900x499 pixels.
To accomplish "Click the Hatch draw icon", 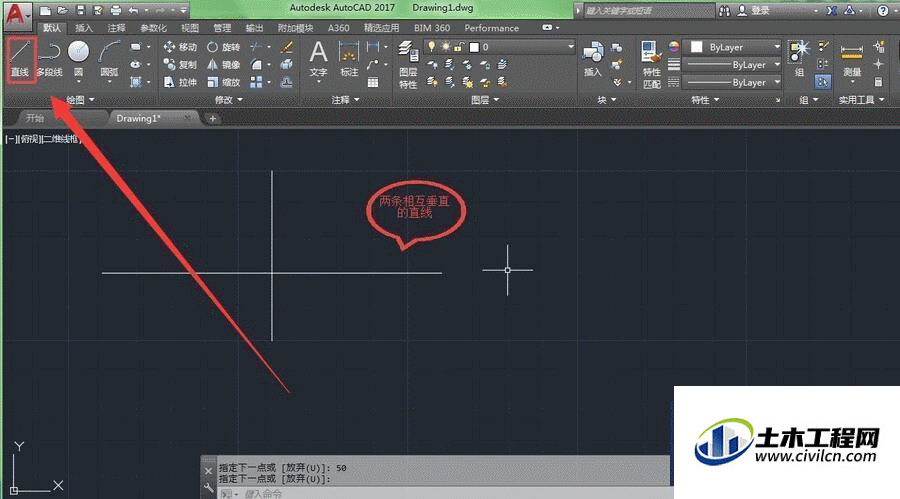I will click(x=136, y=82).
